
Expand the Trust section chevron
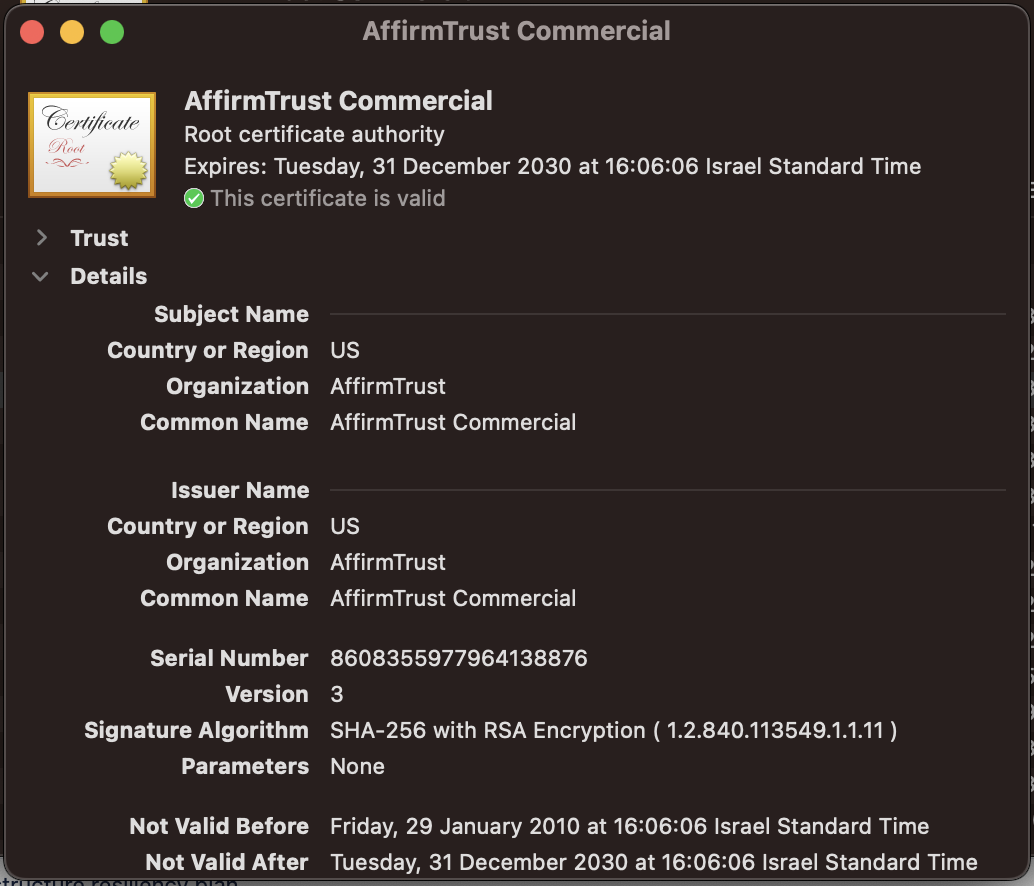pyautogui.click(x=42, y=238)
